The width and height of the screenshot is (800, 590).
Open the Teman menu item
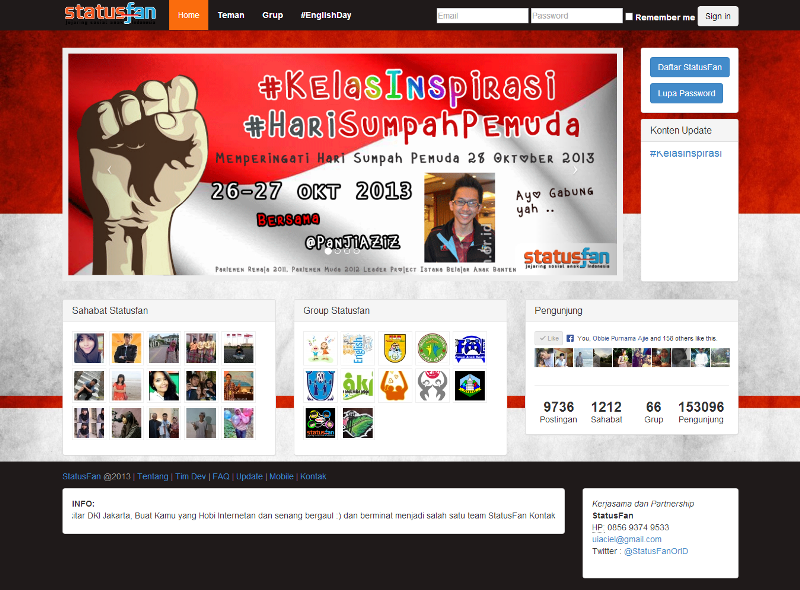coord(231,15)
